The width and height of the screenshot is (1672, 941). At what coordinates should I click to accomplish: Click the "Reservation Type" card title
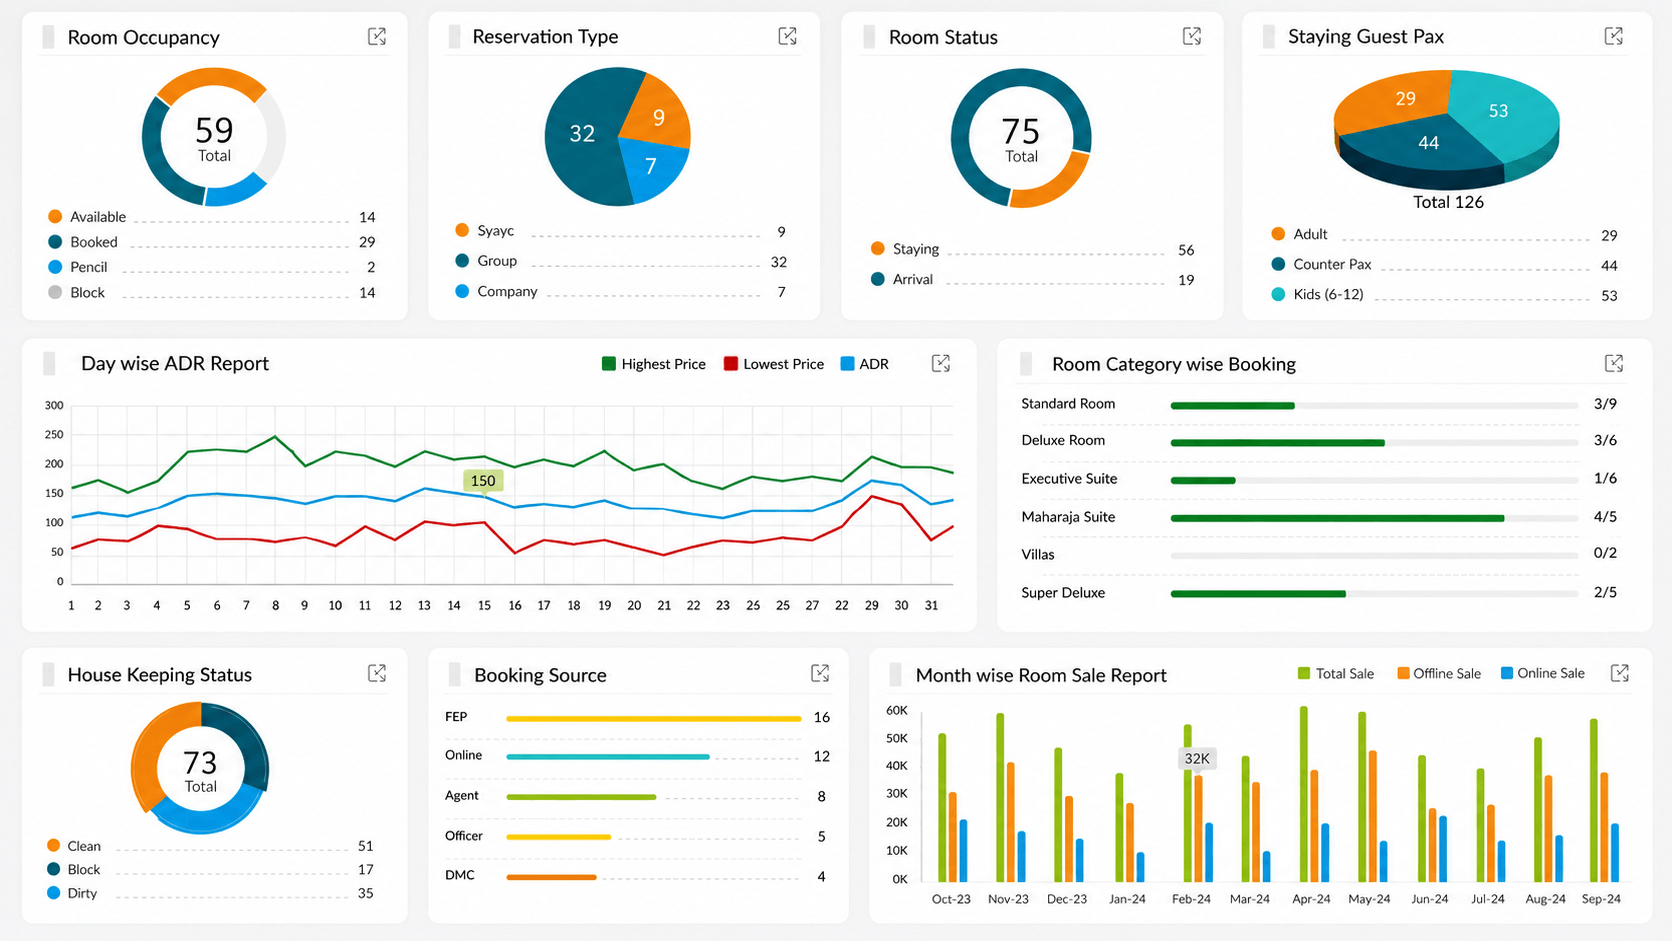(x=545, y=37)
